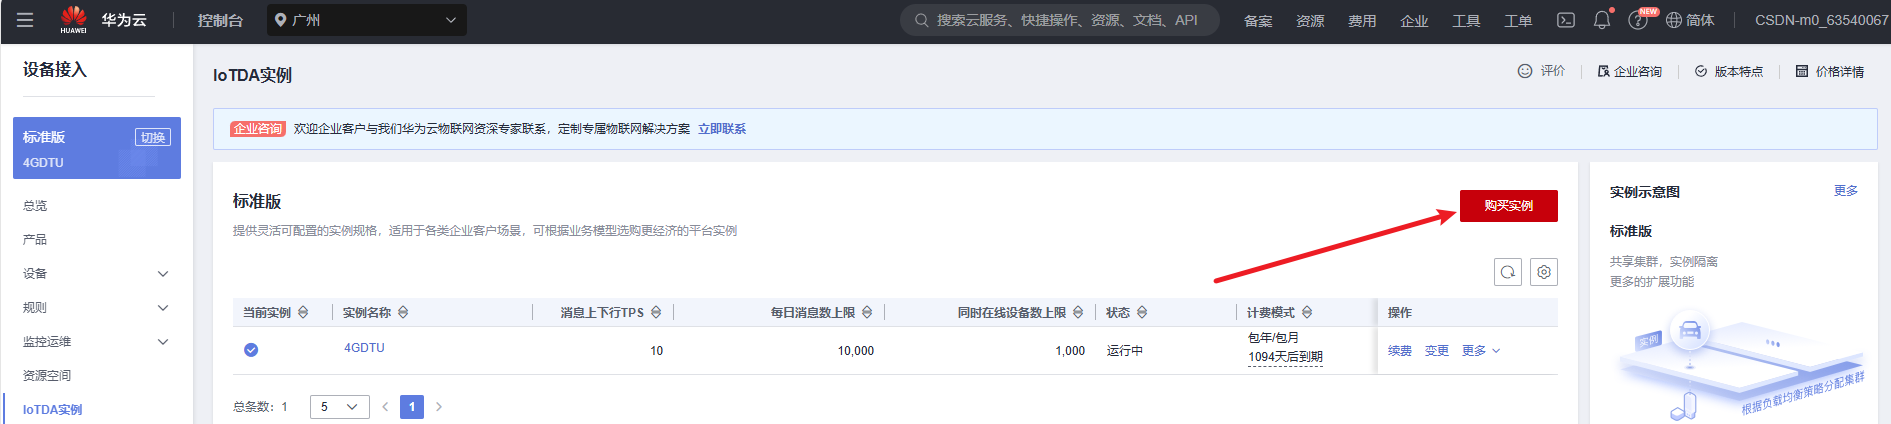Open table column settings gear
The height and width of the screenshot is (424, 1891).
1544,272
